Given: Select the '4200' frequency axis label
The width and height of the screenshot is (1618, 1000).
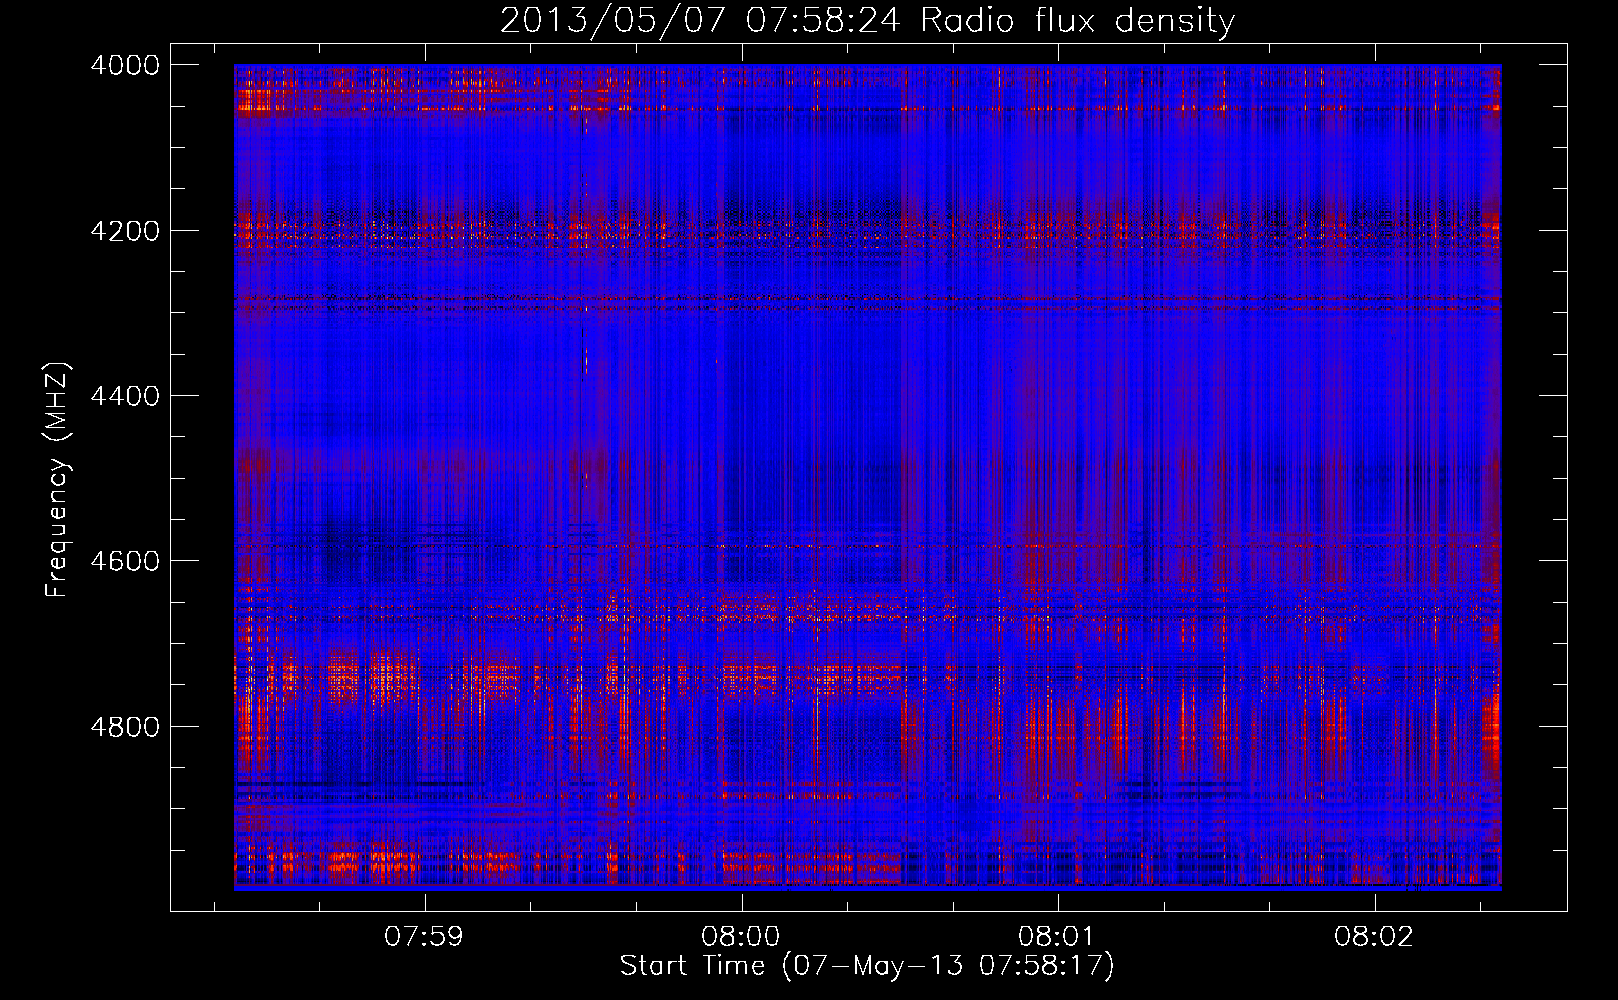Looking at the screenshot, I should [125, 230].
